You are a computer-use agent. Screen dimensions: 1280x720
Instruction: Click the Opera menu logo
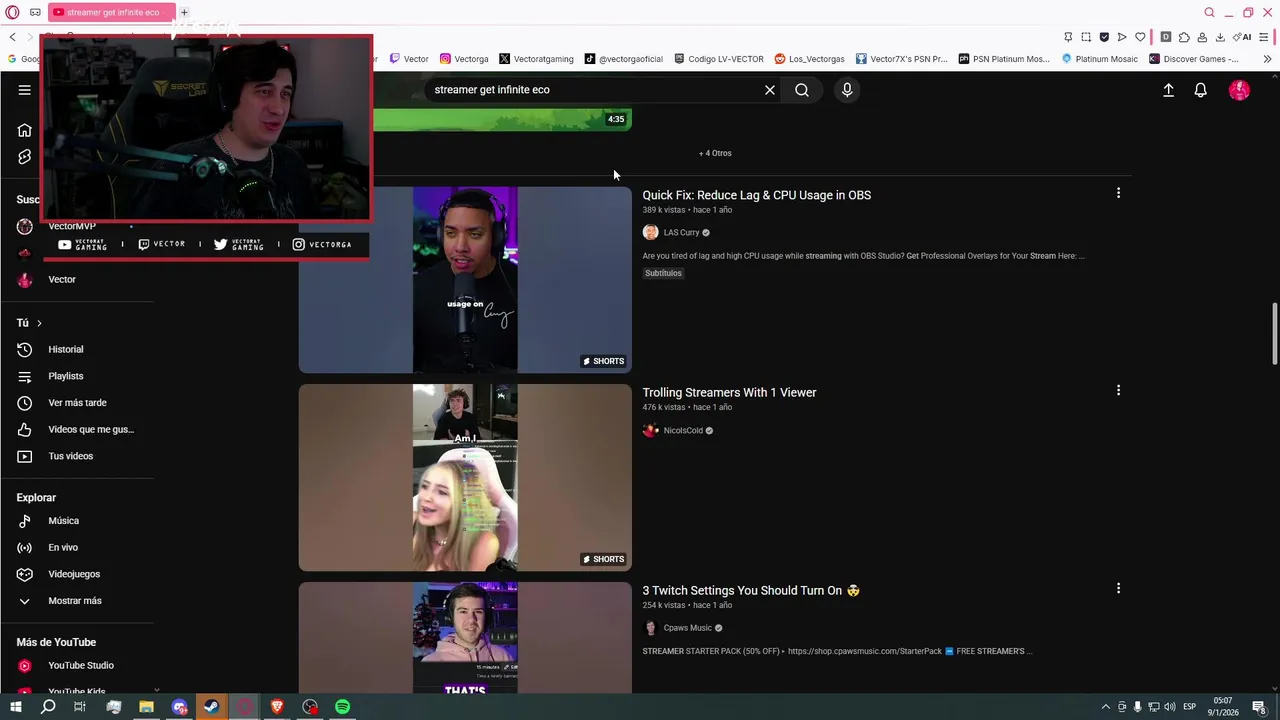pyautogui.click(x=12, y=12)
